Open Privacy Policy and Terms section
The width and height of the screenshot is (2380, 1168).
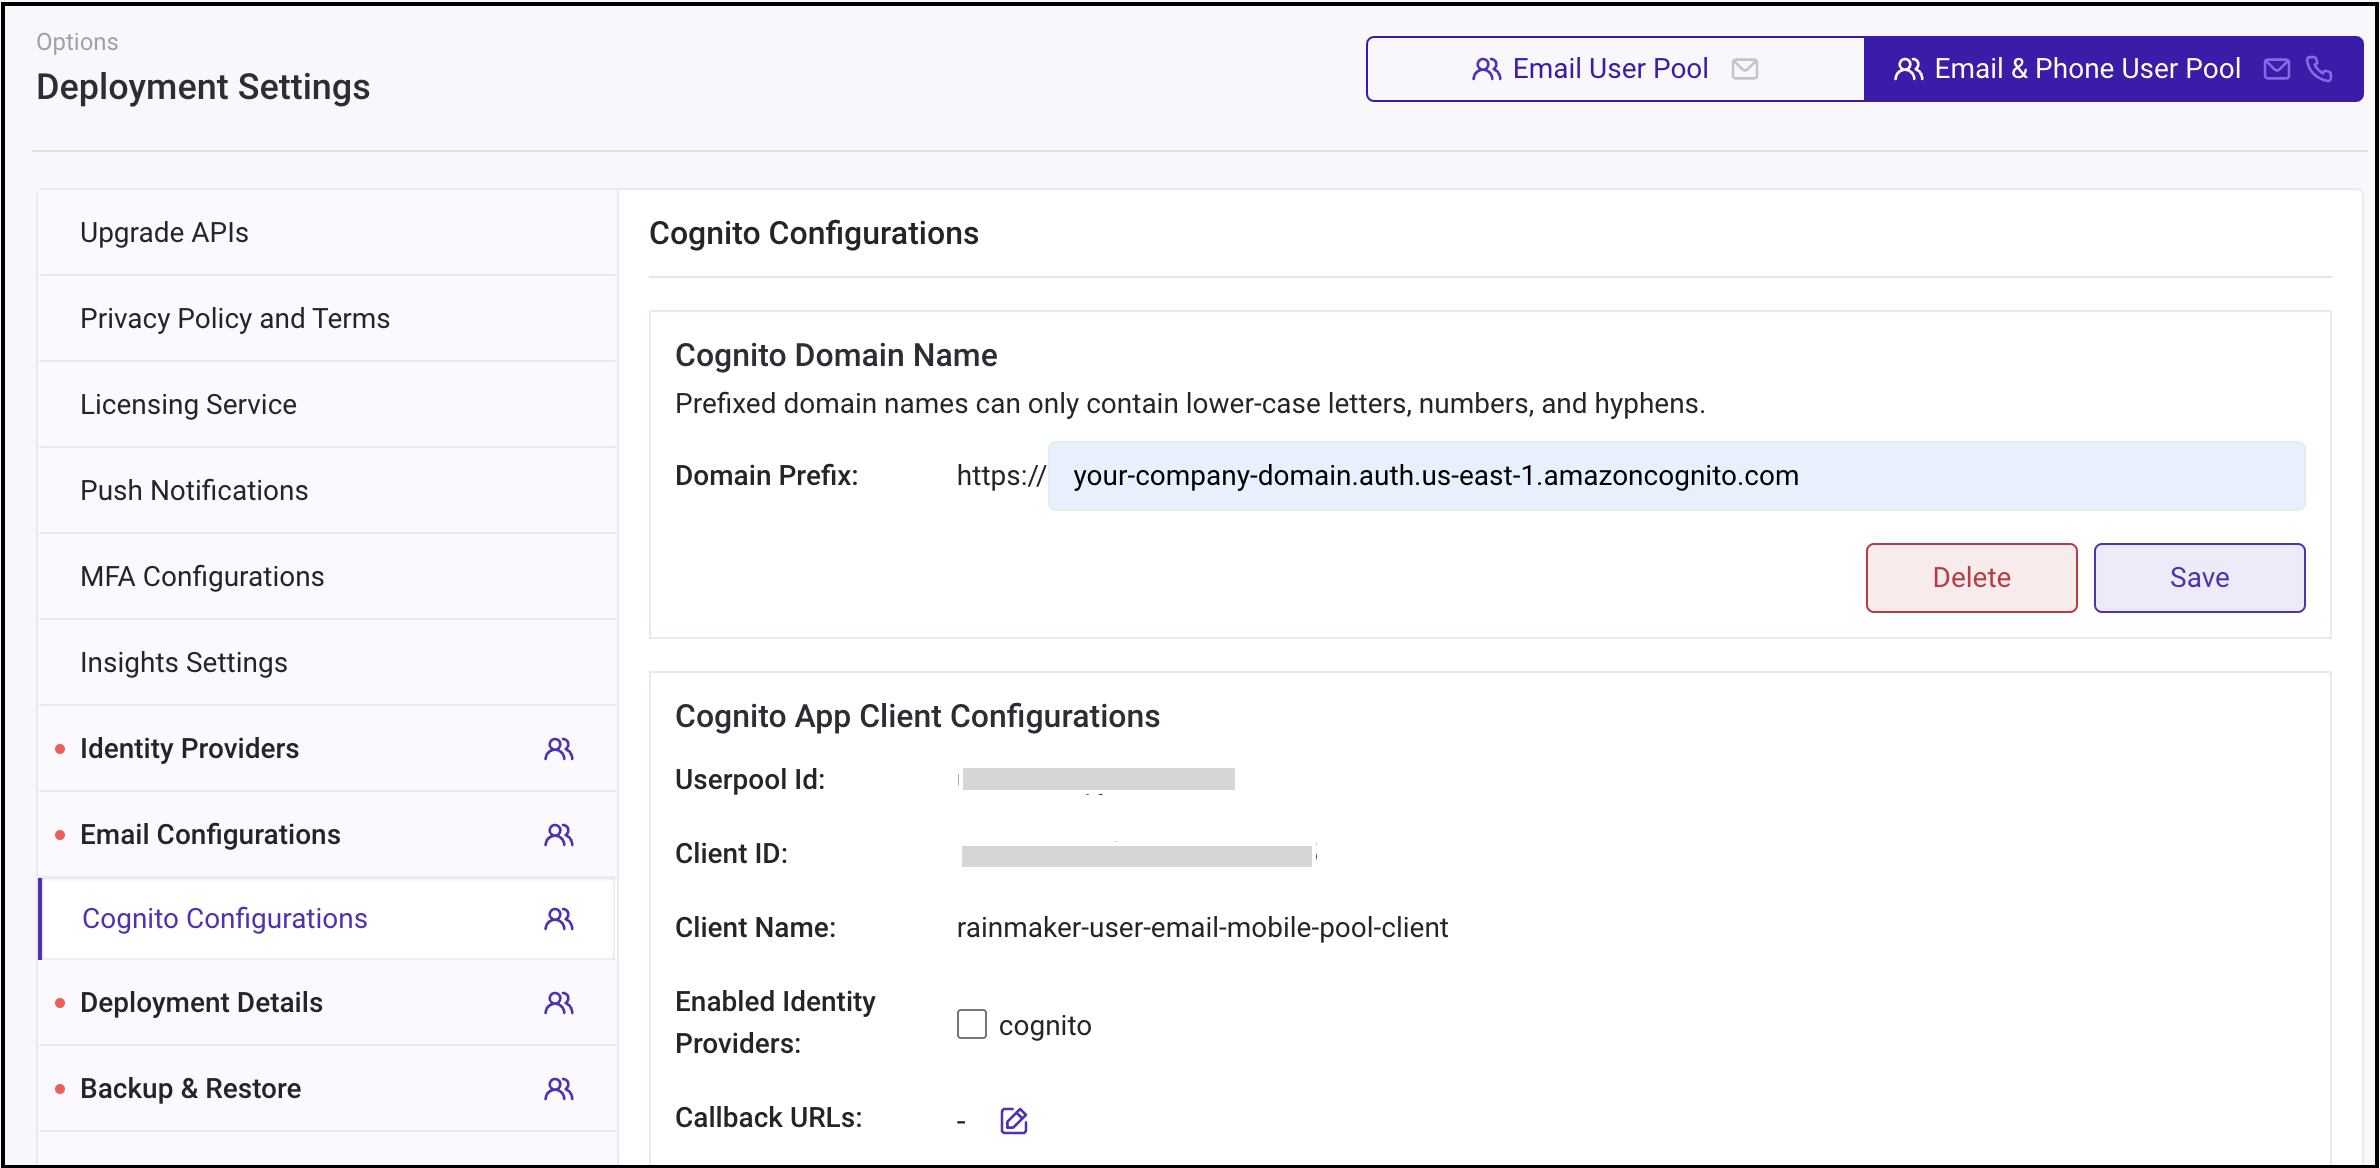tap(235, 319)
